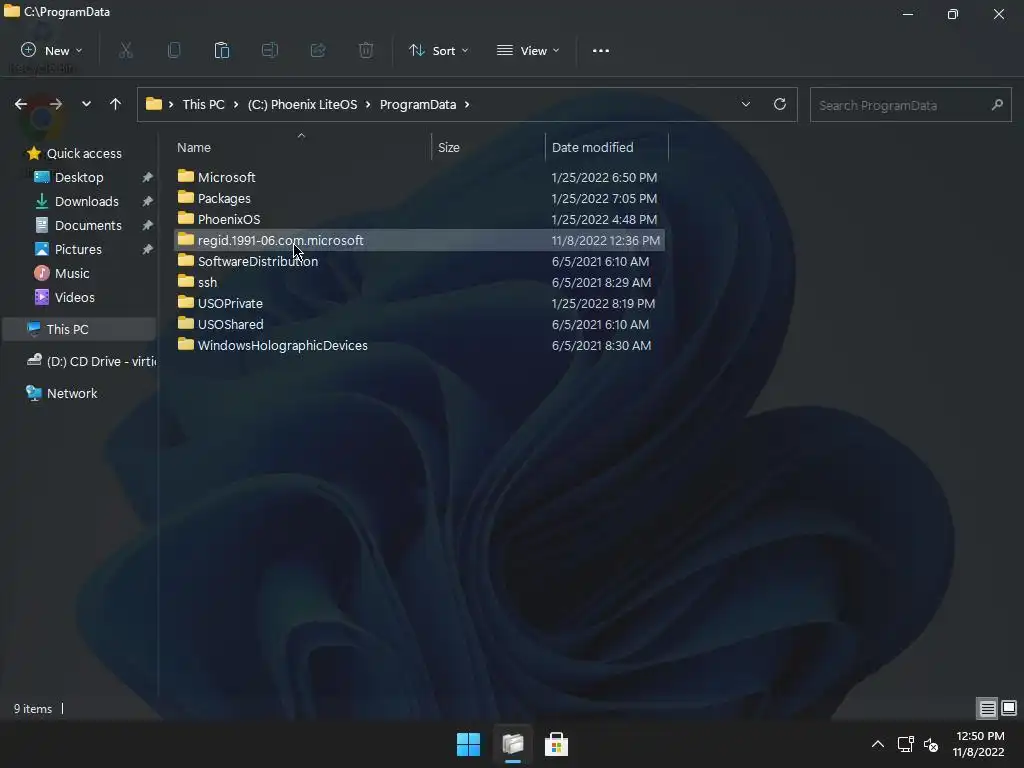This screenshot has width=1024, height=768.
Task: Select the Packages folder
Action: (419, 198)
